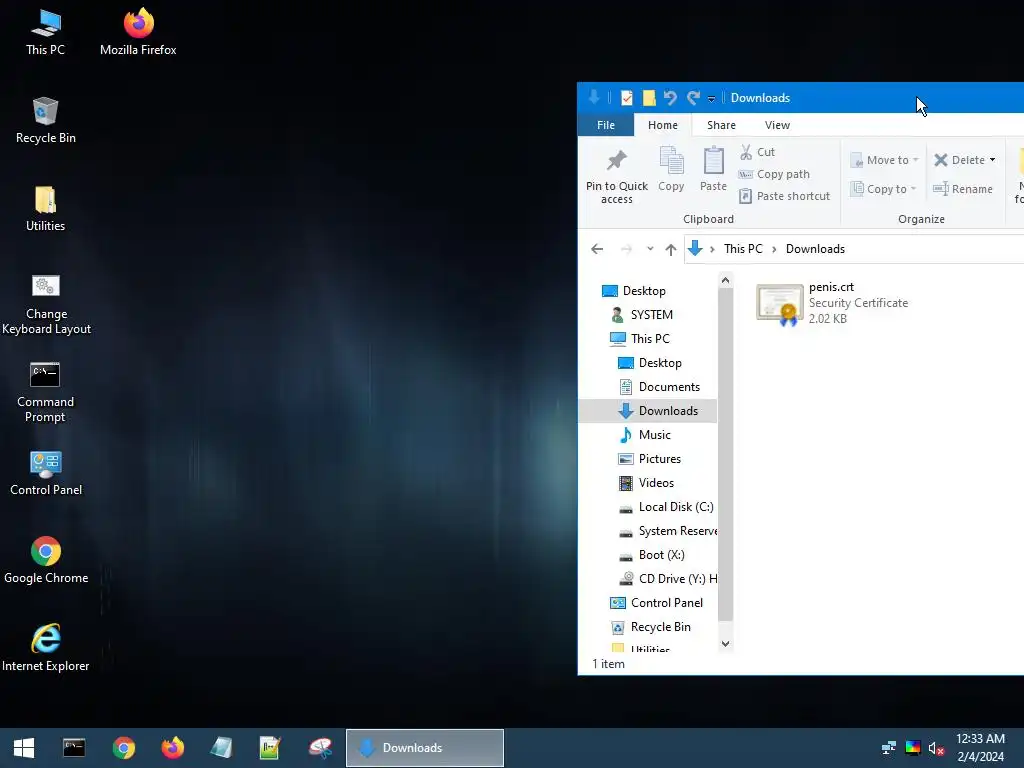Open Firefox from the taskbar
The width and height of the screenshot is (1024, 768).
172,748
